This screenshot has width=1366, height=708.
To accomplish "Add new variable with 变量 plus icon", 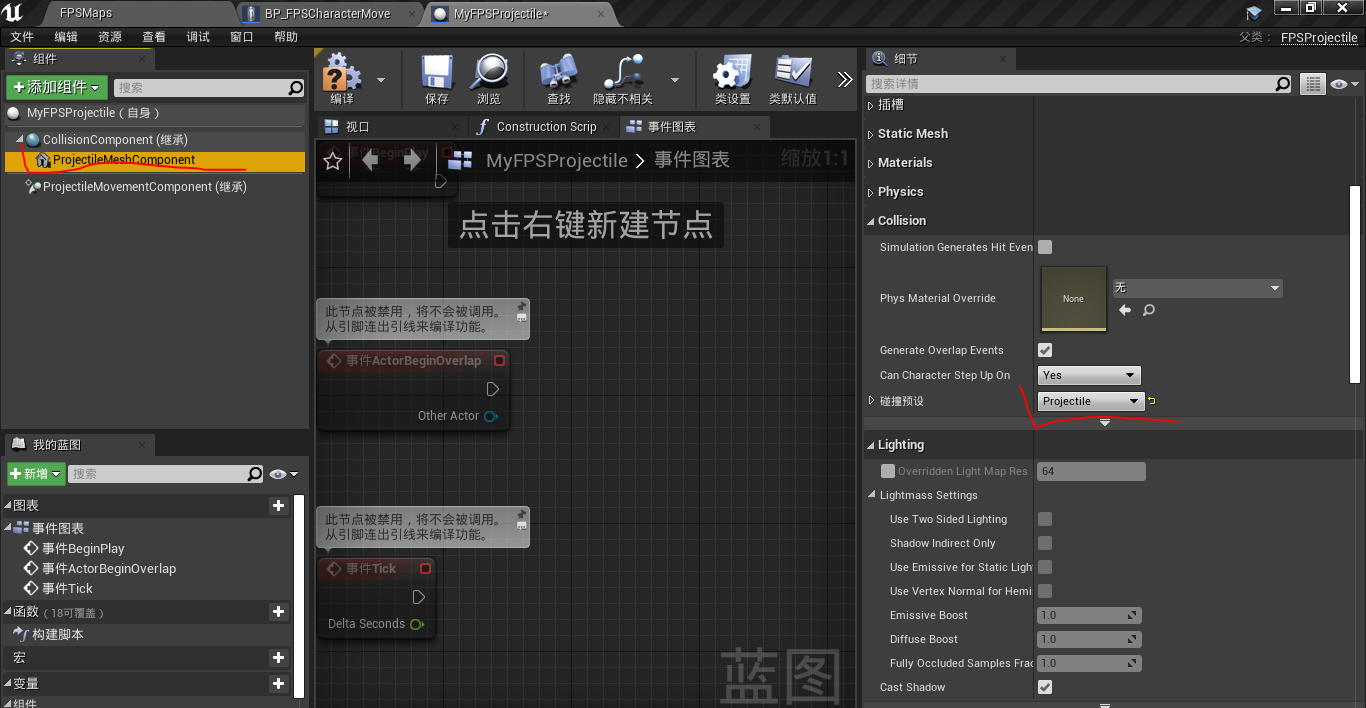I will click(x=279, y=684).
